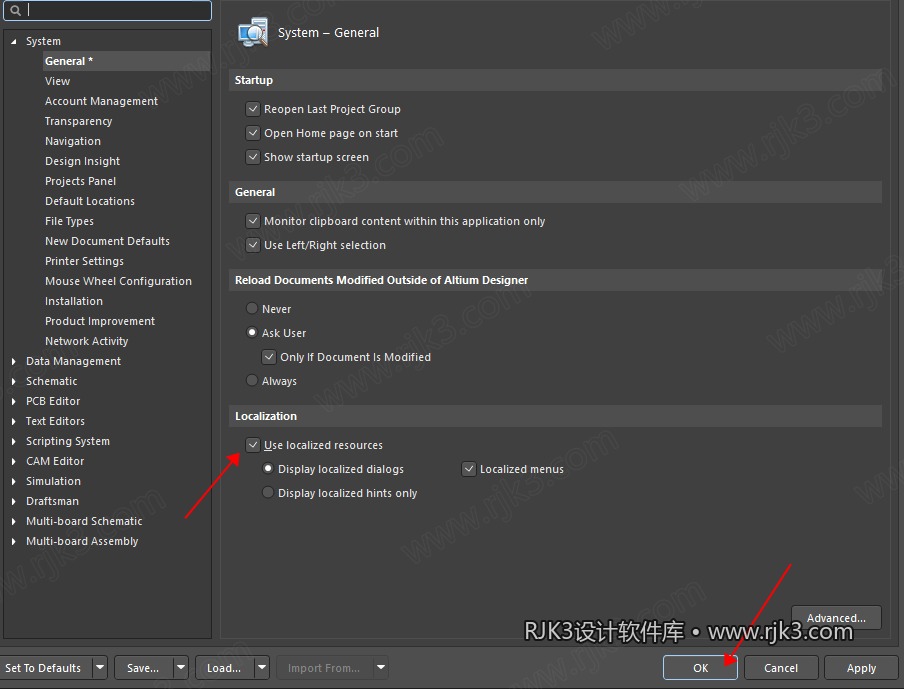Expand the Scripting System node
904x689 pixels.
[x=13, y=442]
